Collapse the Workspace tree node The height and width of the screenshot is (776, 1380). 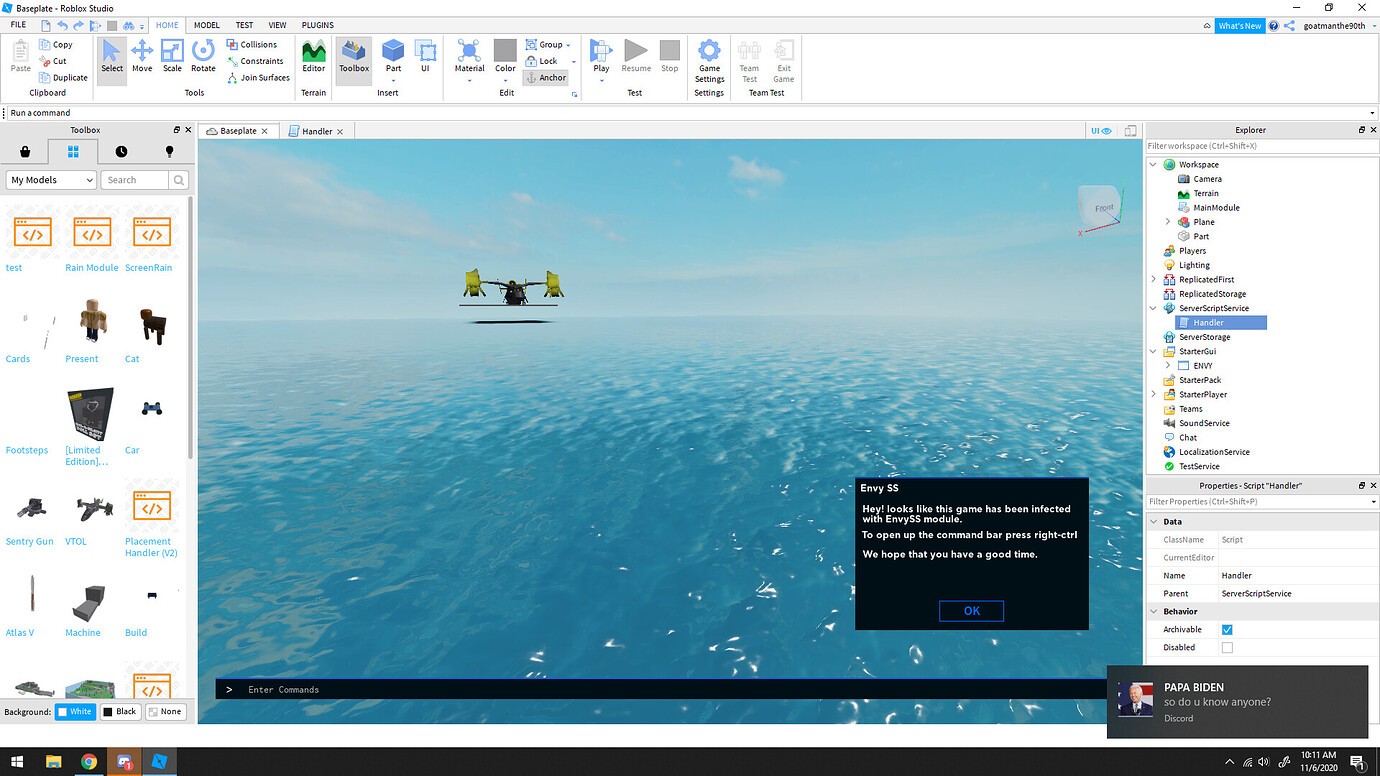point(1153,164)
